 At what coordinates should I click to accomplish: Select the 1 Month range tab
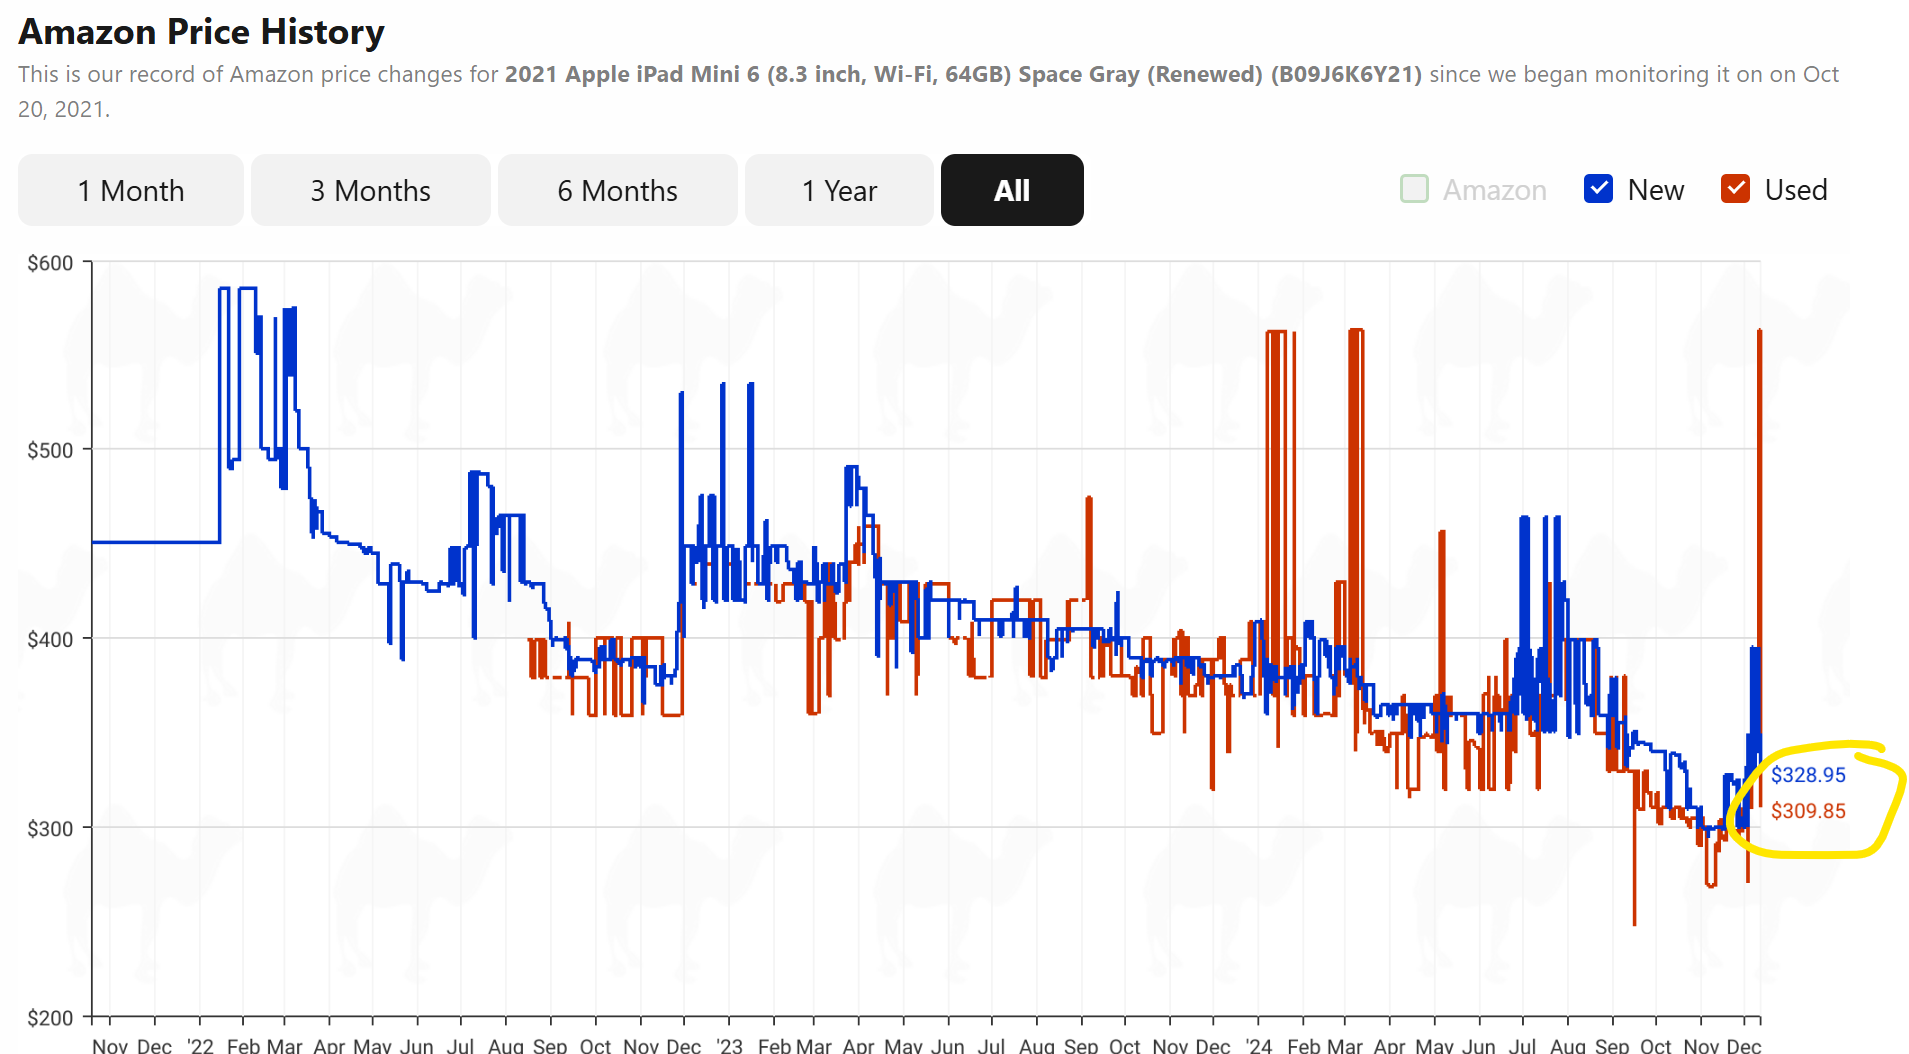coord(131,190)
